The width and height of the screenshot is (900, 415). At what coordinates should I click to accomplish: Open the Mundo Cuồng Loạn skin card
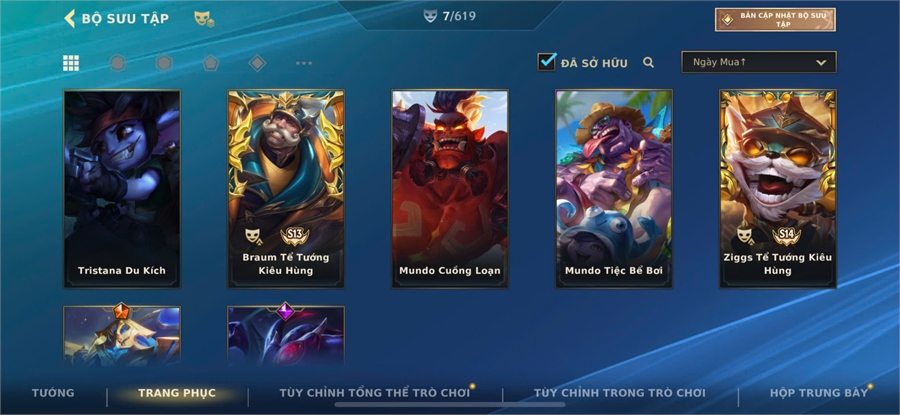(x=450, y=189)
